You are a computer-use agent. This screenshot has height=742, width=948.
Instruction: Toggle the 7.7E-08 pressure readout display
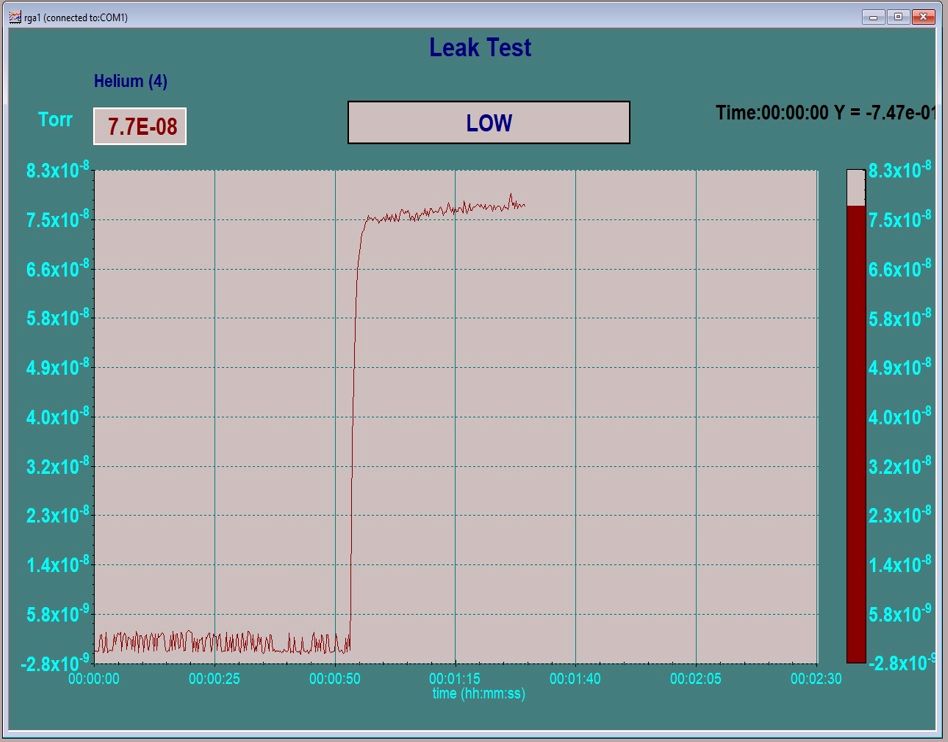(x=139, y=126)
